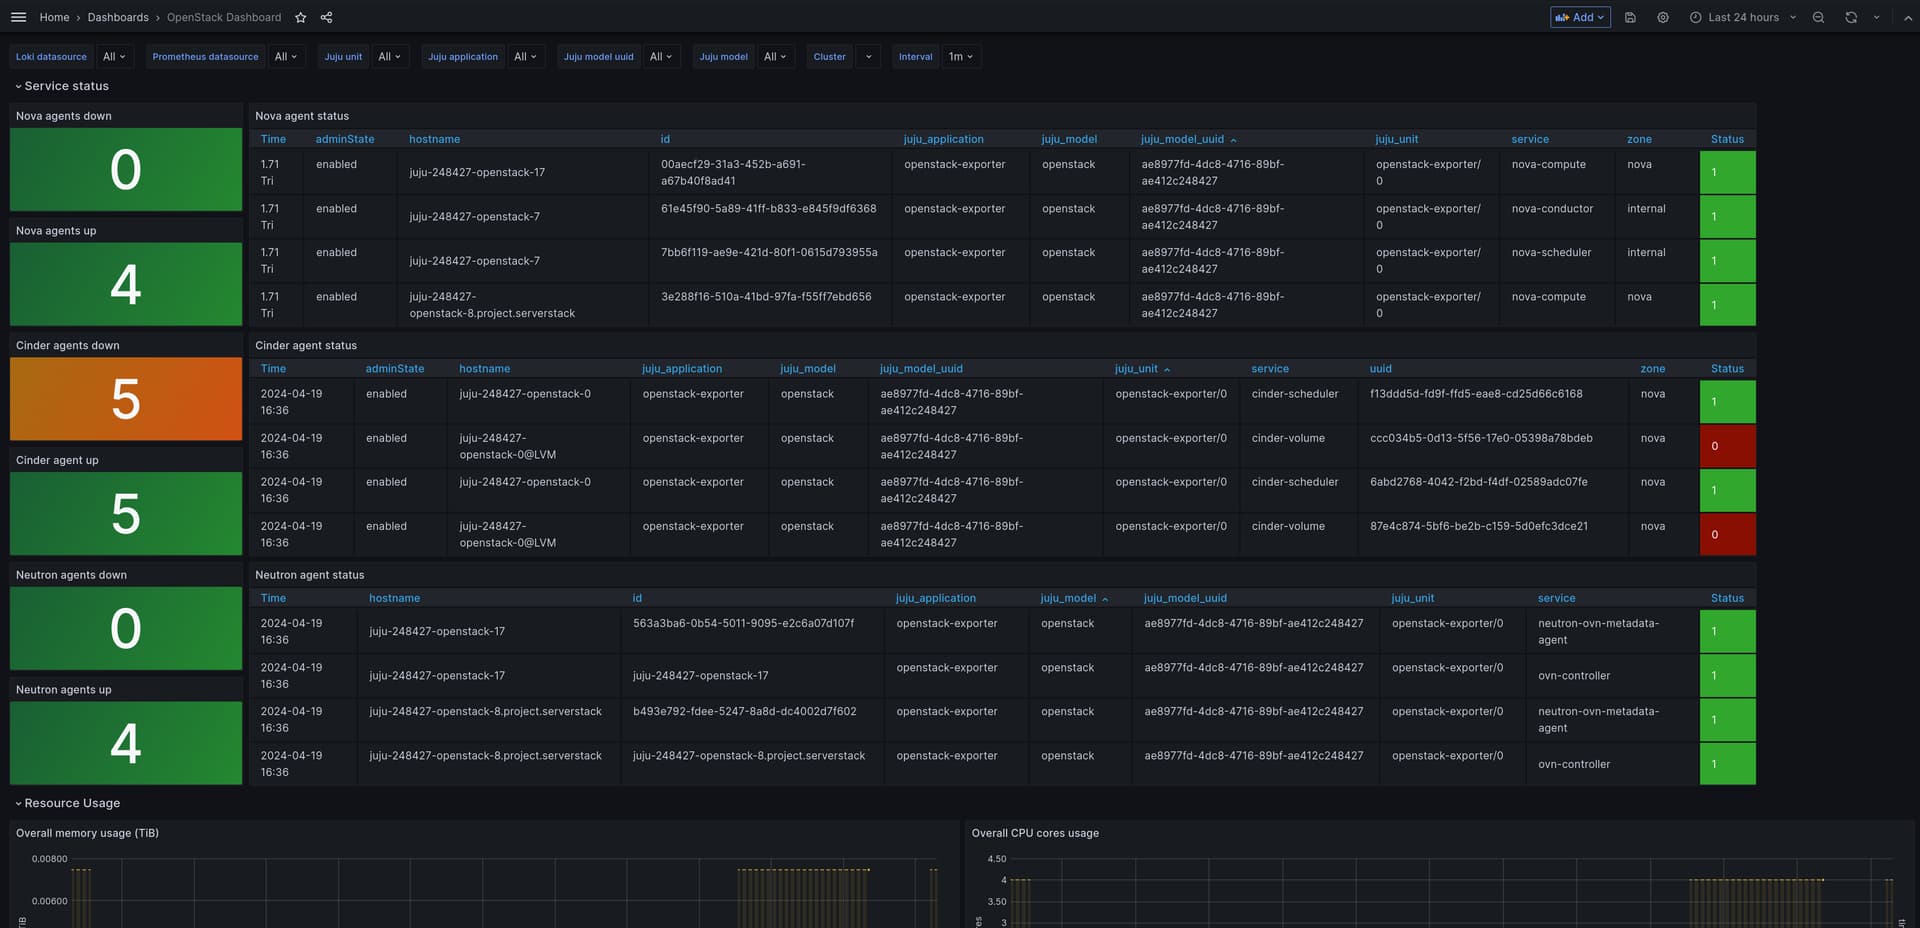Click the share dashboard icon
This screenshot has width=1920, height=928.
coord(326,17)
